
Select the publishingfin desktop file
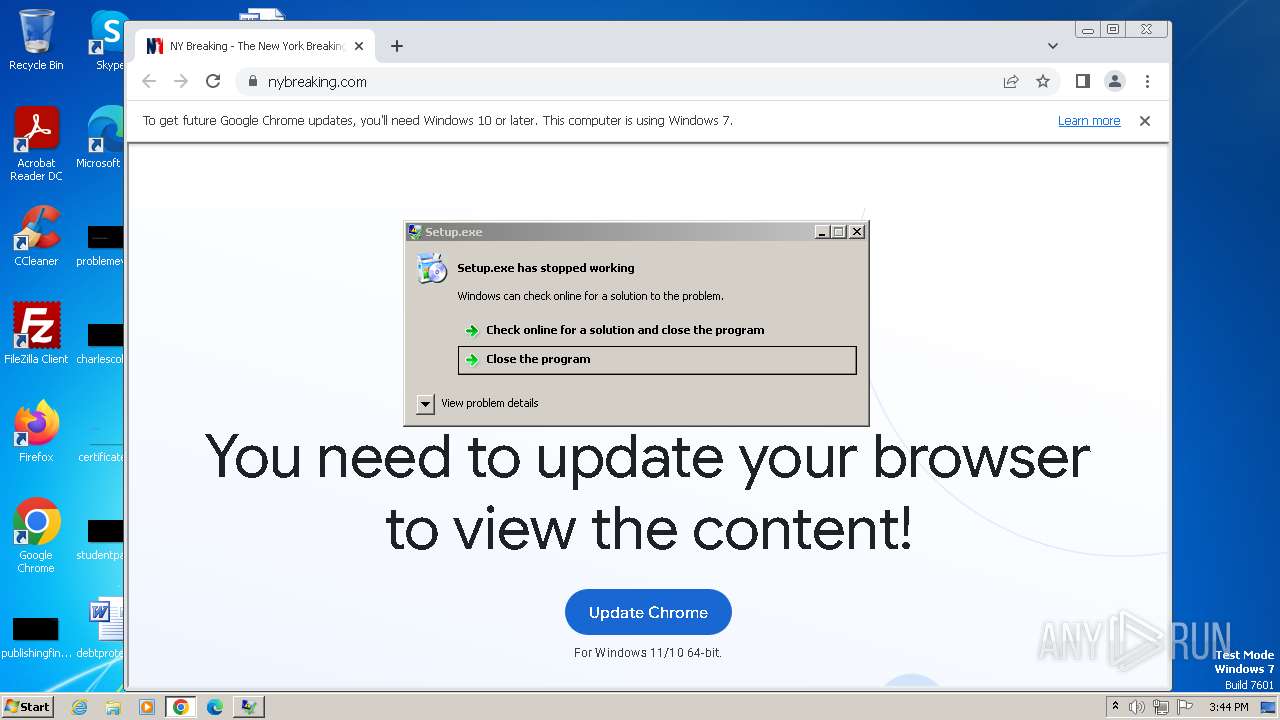(36, 637)
